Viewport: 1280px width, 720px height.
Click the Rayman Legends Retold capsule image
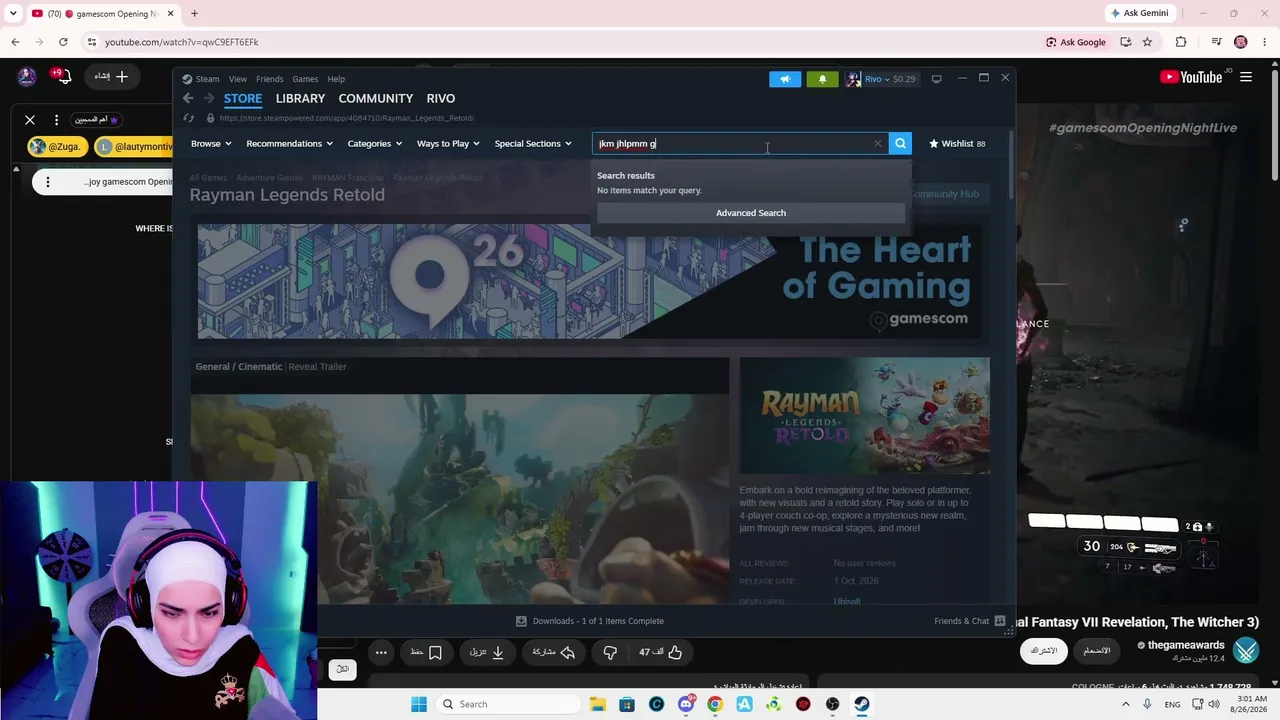[865, 415]
